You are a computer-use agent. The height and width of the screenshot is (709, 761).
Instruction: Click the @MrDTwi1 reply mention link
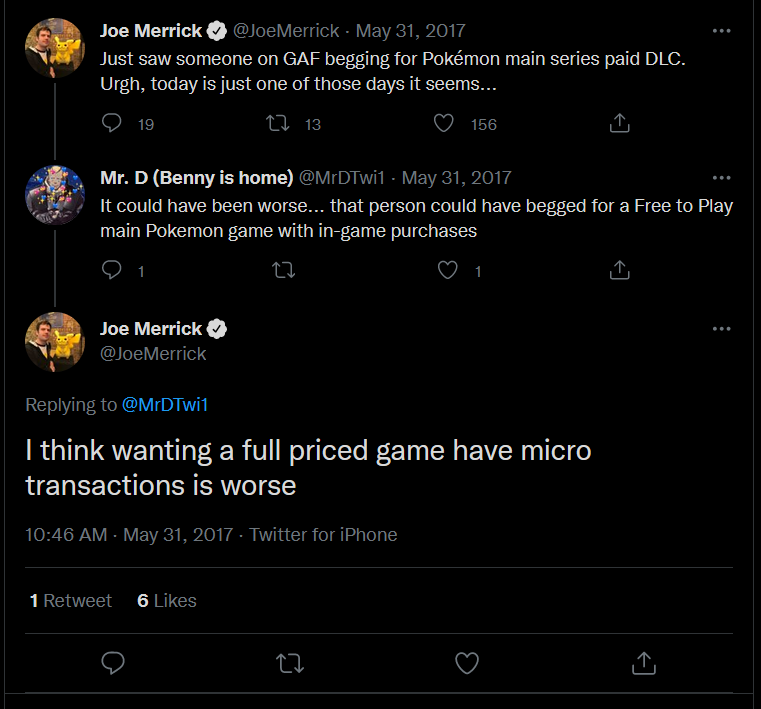click(x=165, y=405)
